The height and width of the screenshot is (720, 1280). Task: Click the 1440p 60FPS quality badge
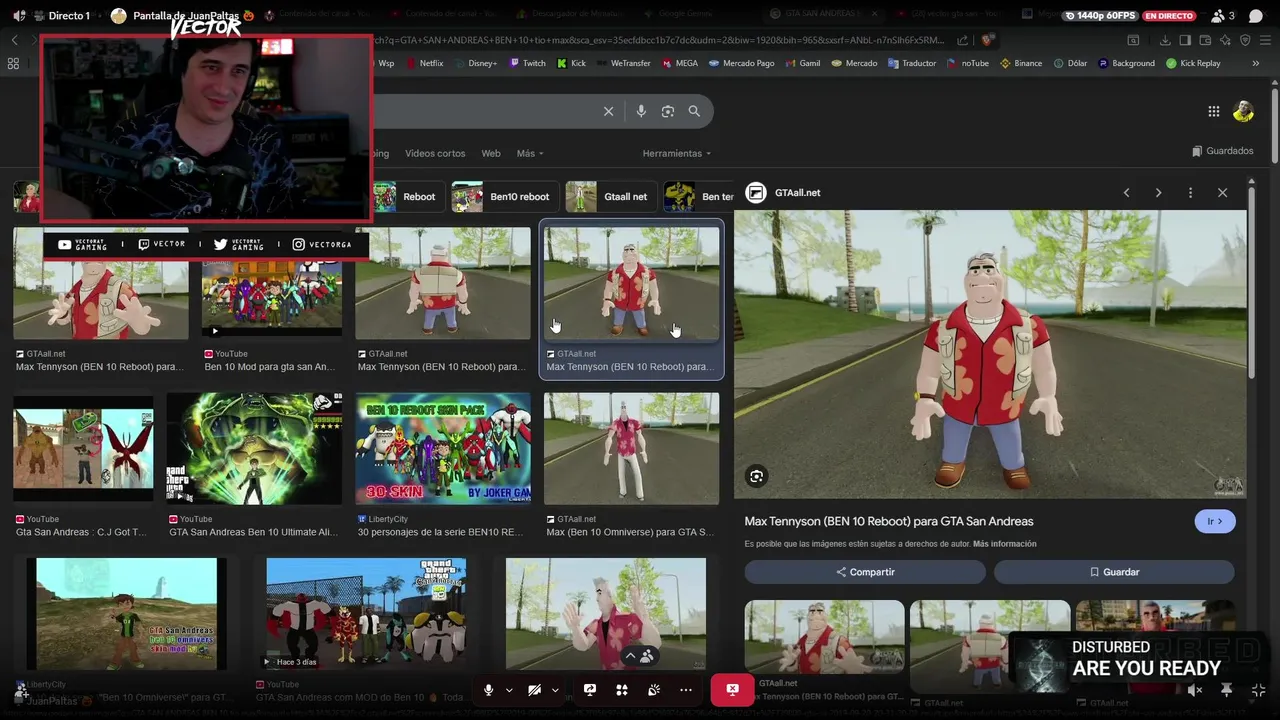tap(1100, 16)
